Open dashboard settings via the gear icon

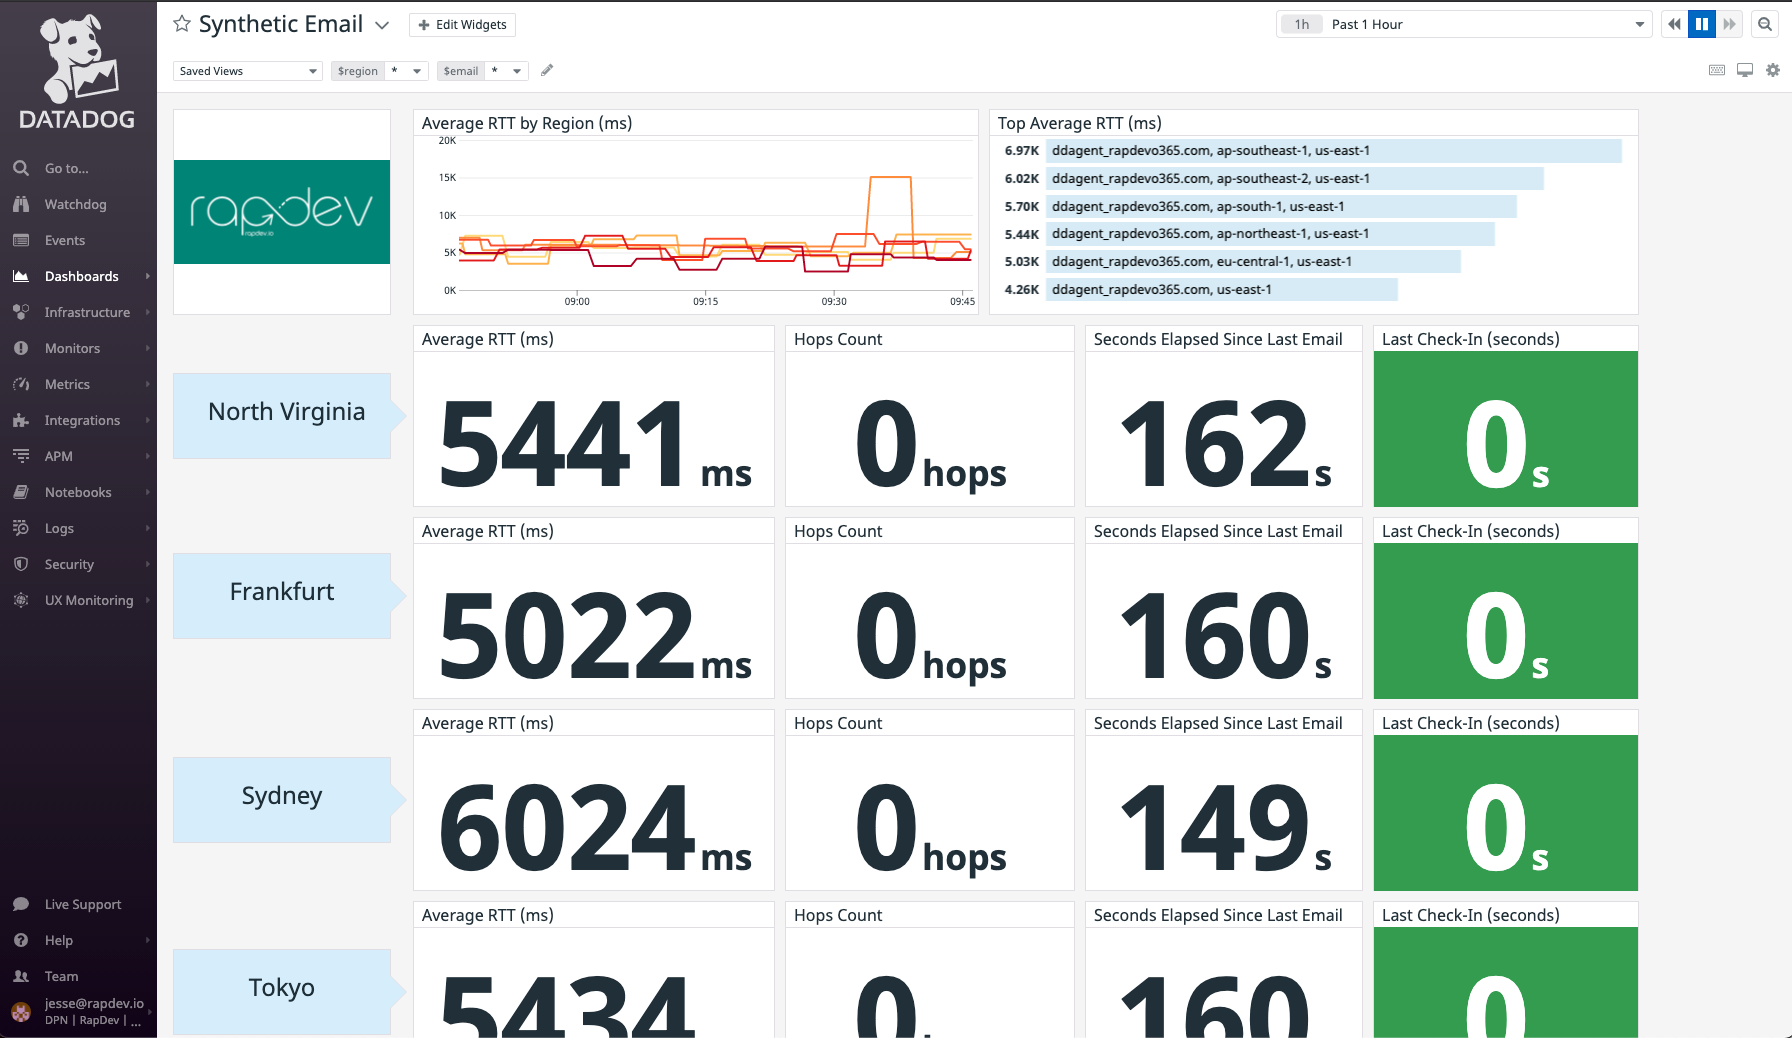coord(1774,70)
